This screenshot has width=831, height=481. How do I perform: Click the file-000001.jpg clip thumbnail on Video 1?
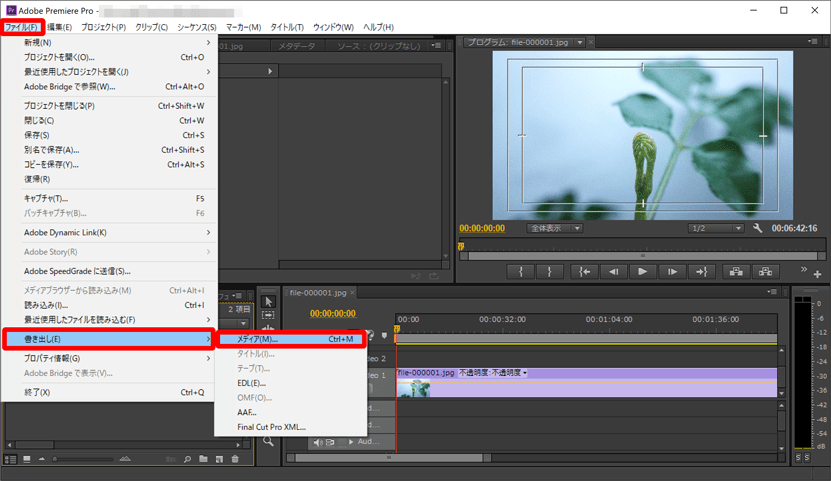pos(413,389)
